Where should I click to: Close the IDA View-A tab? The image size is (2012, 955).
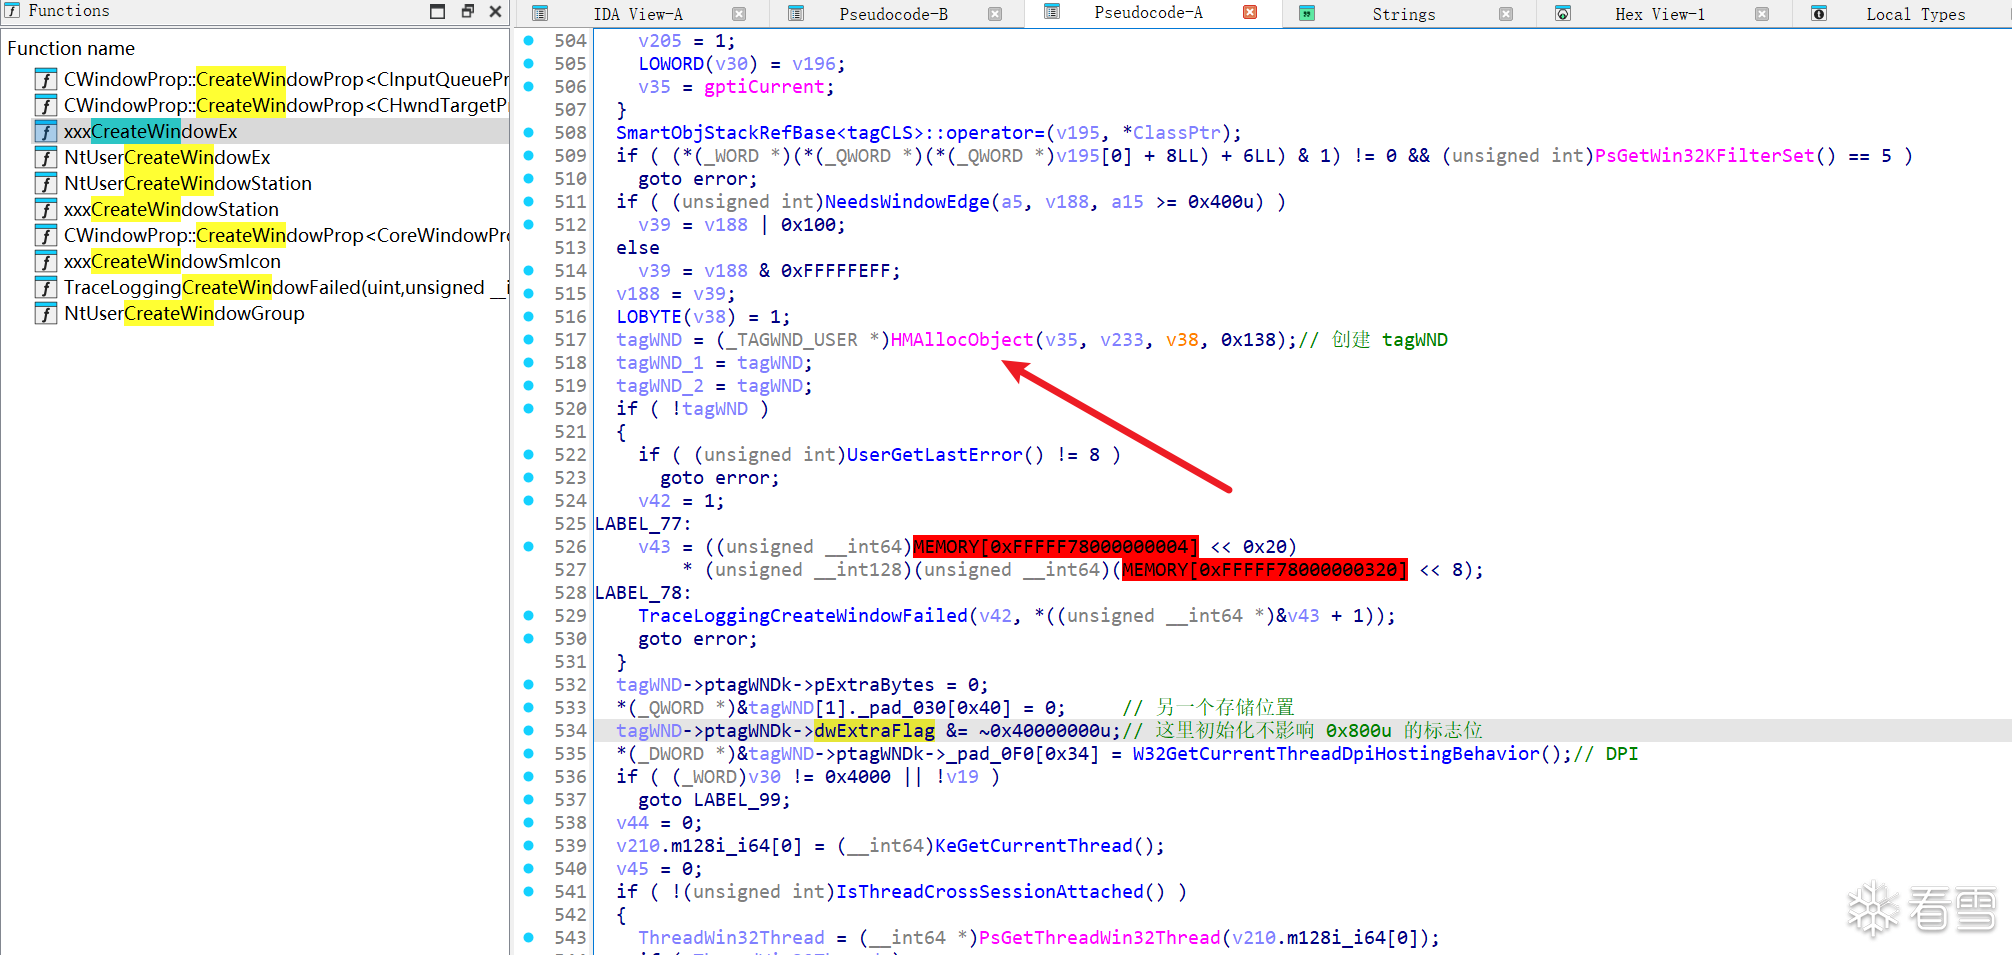pos(739,14)
